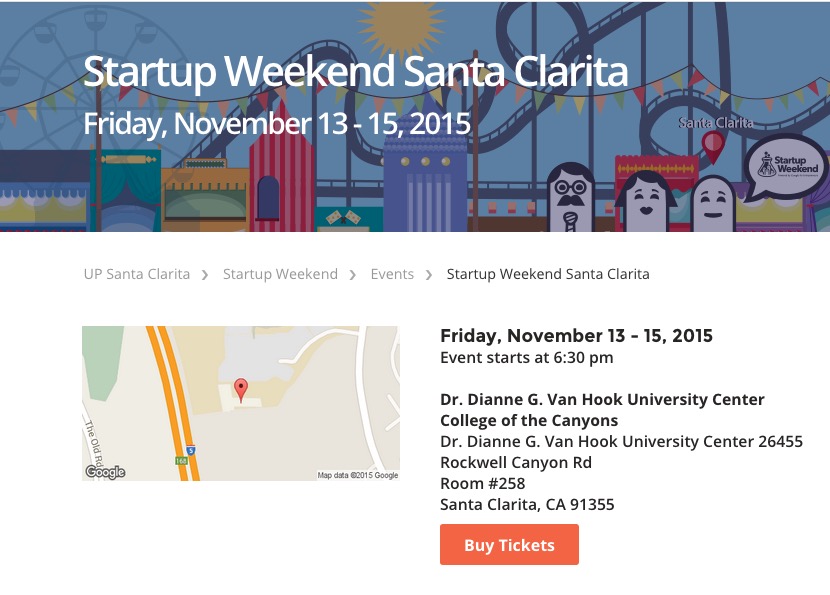Image resolution: width=830 pixels, height=595 pixels.
Task: Click the current Startup Weekend Santa Clarita breadcrumb
Action: 548,274
